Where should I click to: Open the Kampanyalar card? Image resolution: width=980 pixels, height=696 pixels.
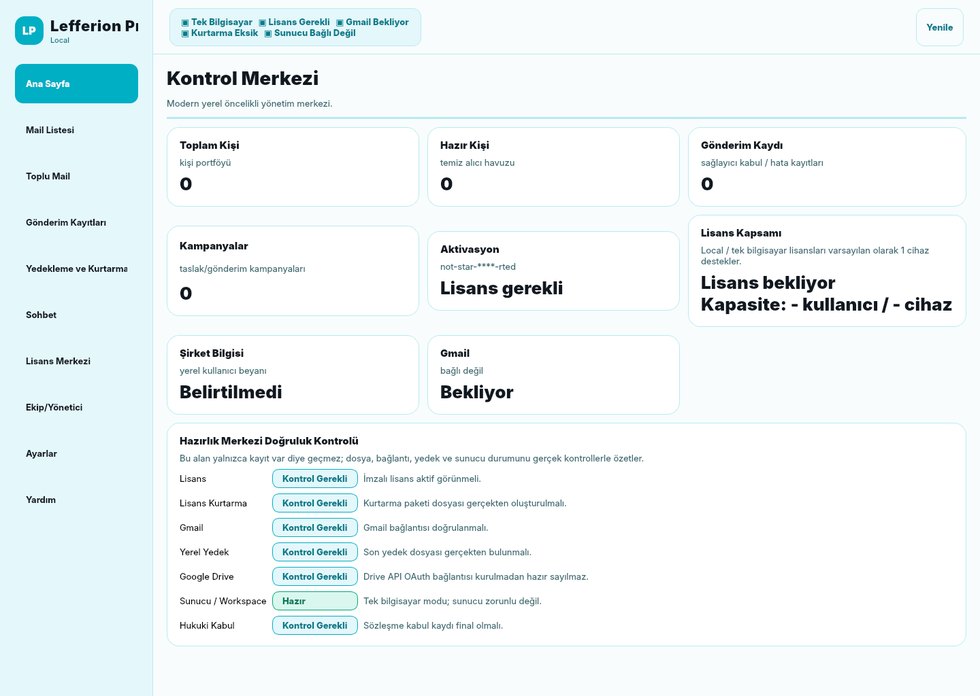292,271
